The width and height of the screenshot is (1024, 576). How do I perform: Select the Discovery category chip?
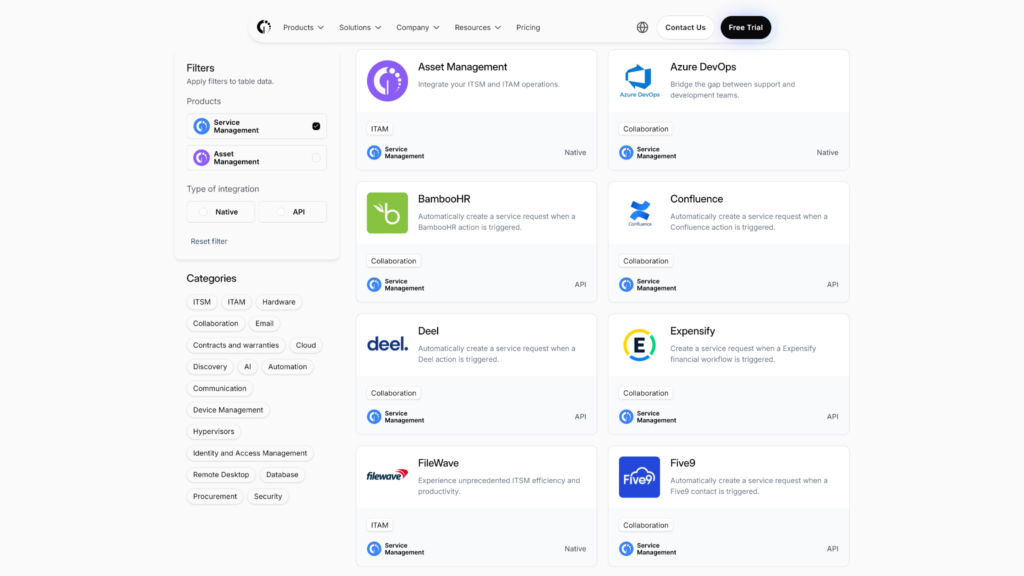coord(210,366)
